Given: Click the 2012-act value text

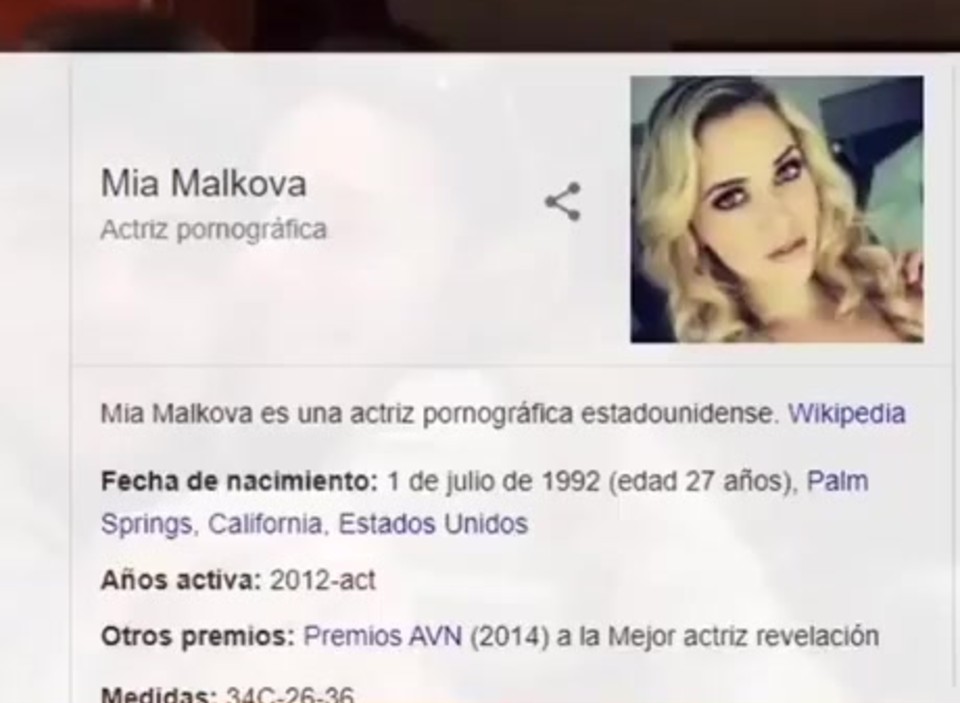Looking at the screenshot, I should pos(323,580).
